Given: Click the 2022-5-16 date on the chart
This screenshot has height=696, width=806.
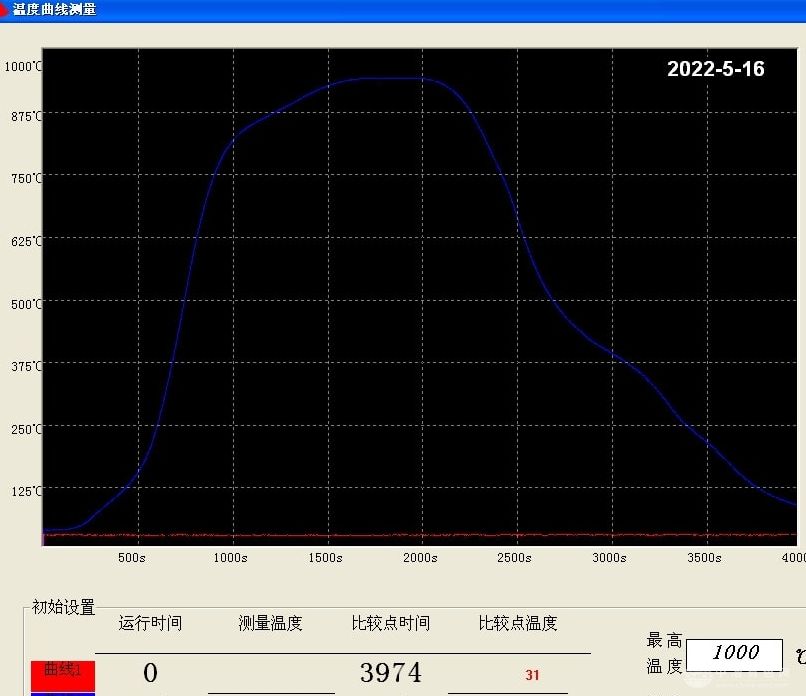Looking at the screenshot, I should (716, 69).
